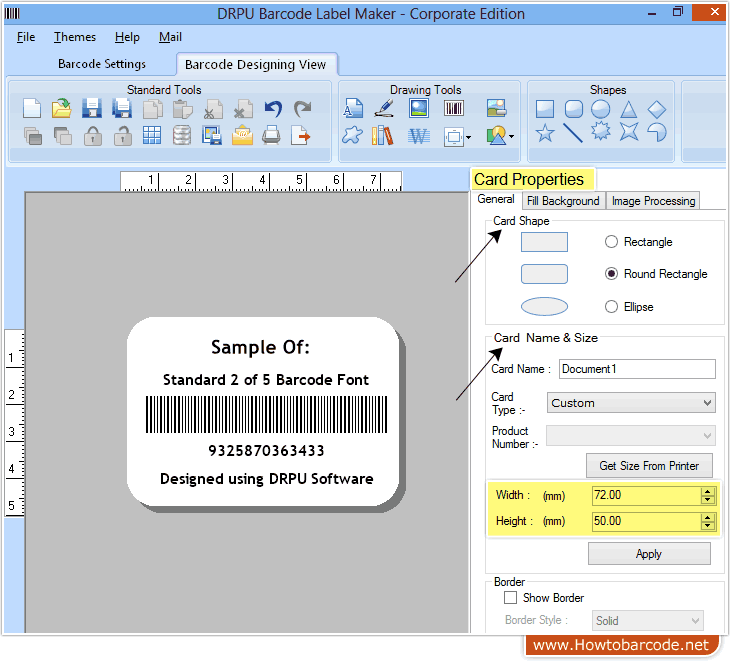
Task: Select the Ellipse card shape option
Action: click(611, 307)
